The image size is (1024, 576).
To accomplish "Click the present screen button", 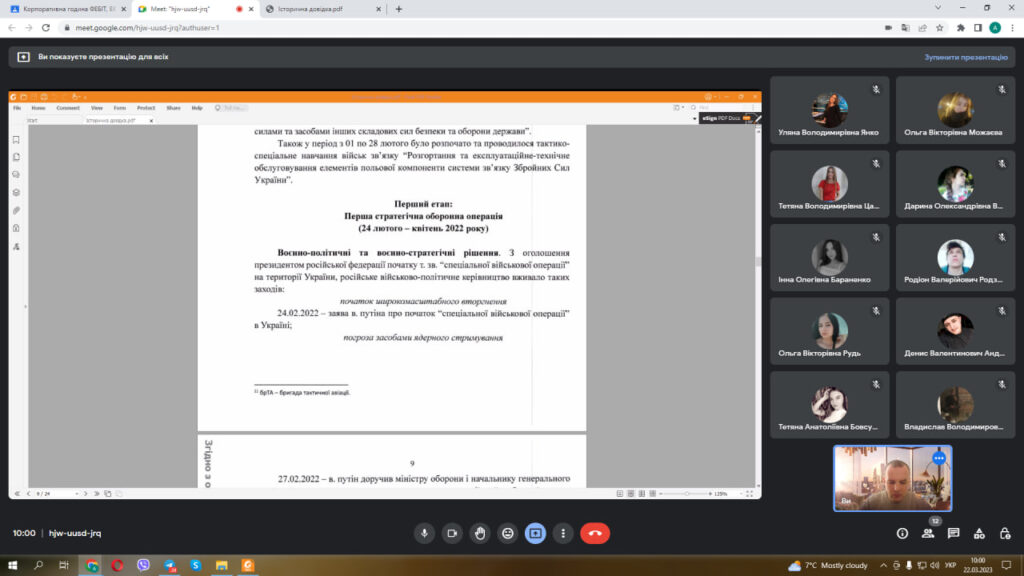I will [x=536, y=533].
